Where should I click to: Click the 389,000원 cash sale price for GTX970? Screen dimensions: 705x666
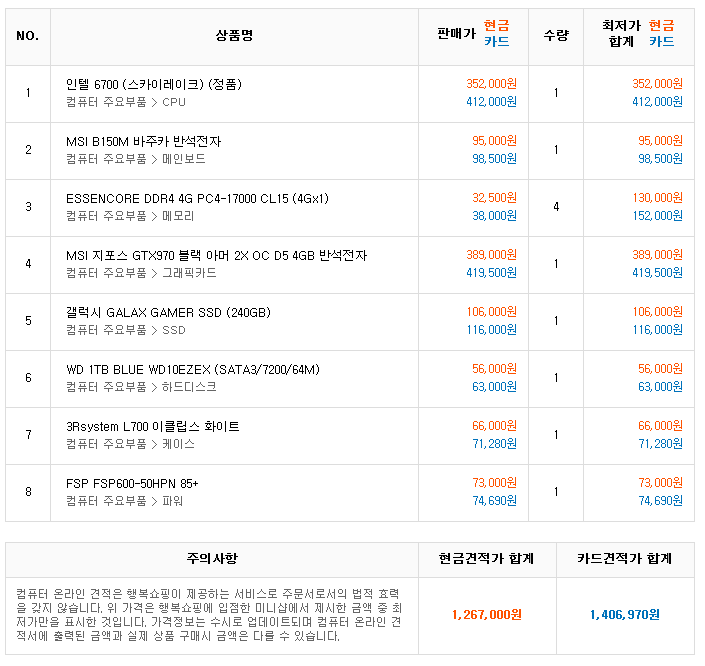click(x=491, y=255)
